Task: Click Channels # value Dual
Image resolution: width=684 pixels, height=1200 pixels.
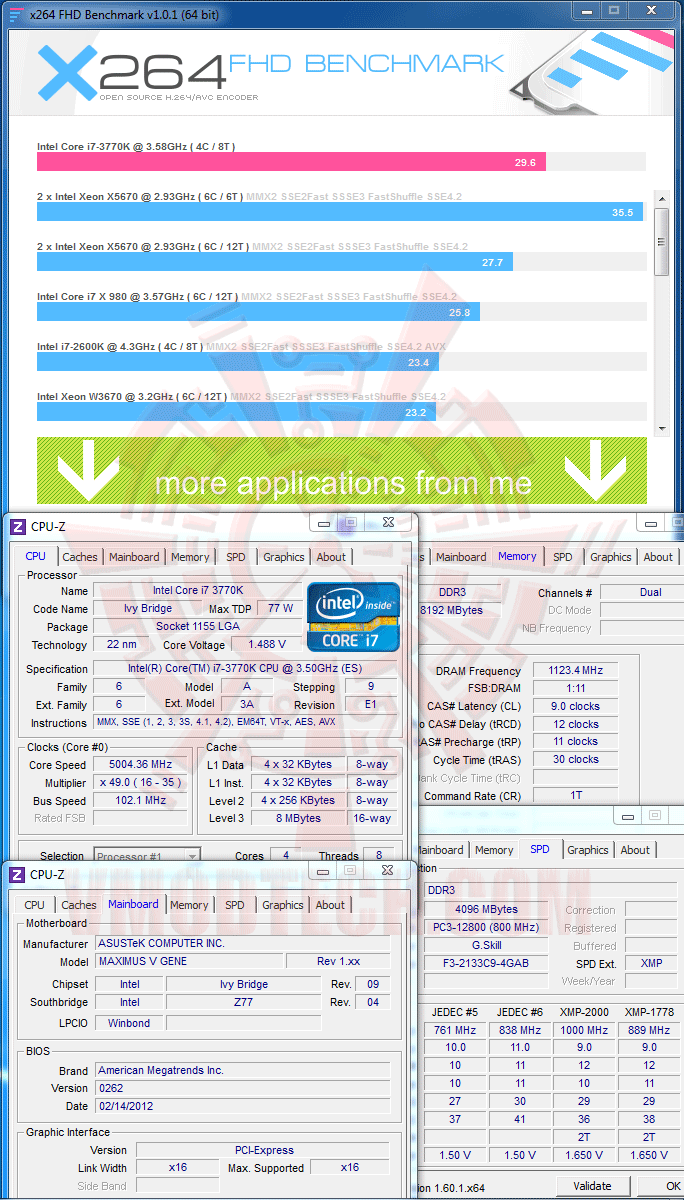Action: pyautogui.click(x=650, y=592)
